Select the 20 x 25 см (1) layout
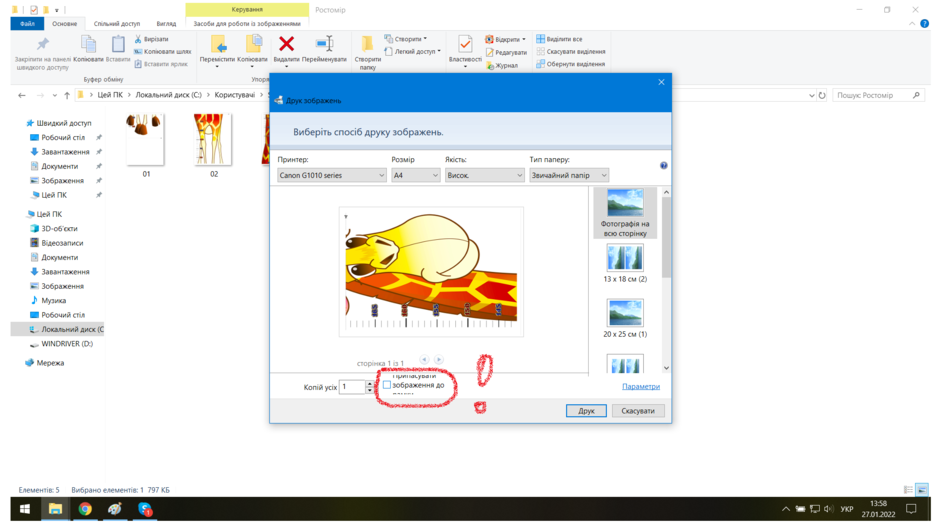Screen dimensions: 940x529 point(625,318)
